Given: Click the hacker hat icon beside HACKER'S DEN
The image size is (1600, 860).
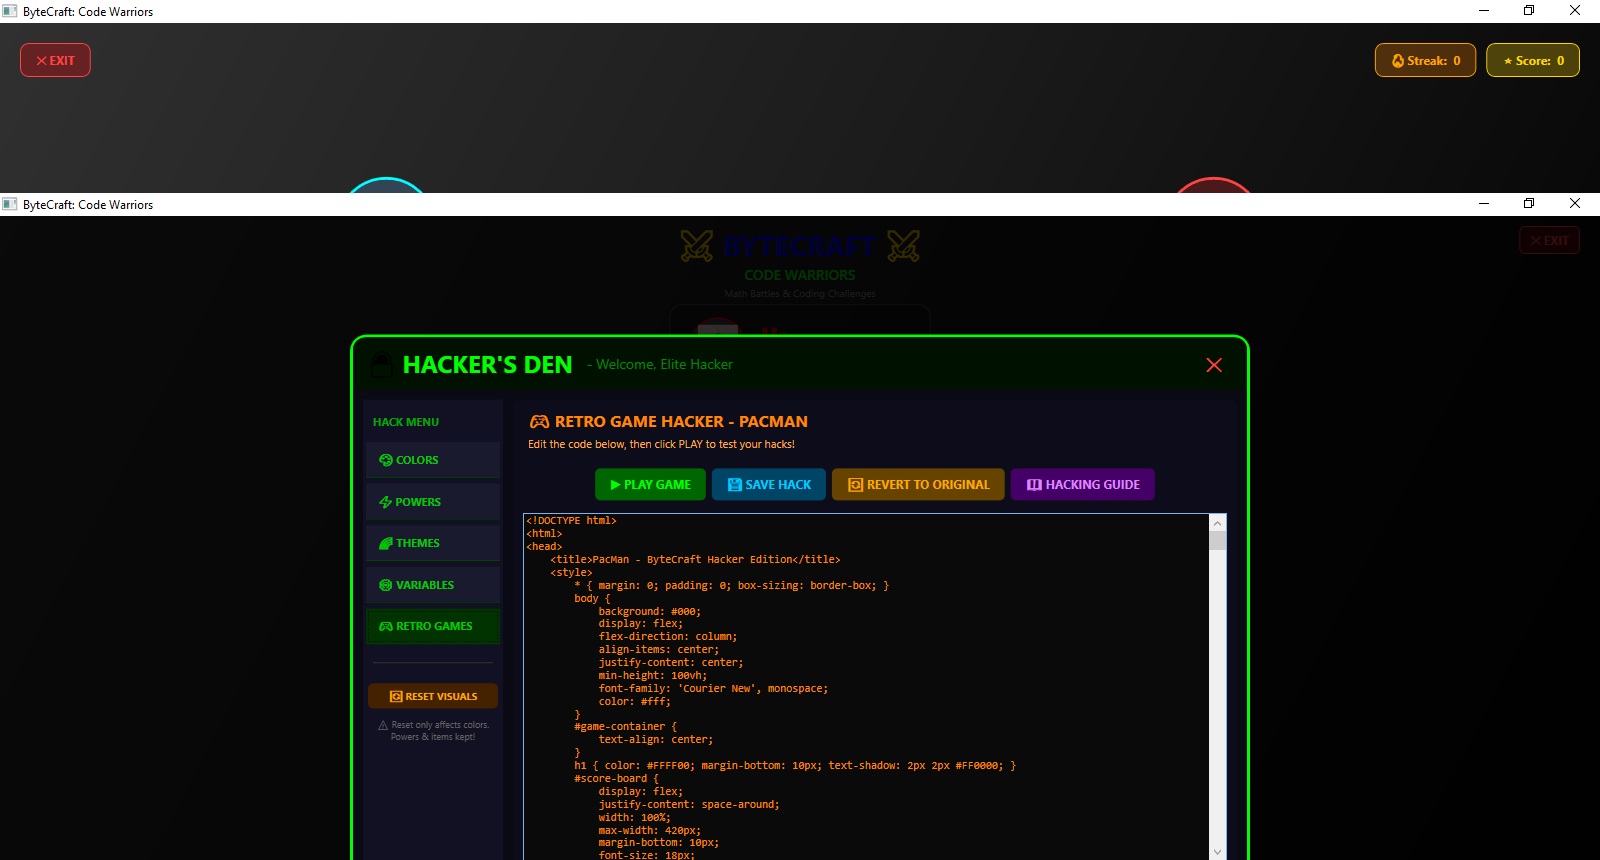Looking at the screenshot, I should (381, 364).
